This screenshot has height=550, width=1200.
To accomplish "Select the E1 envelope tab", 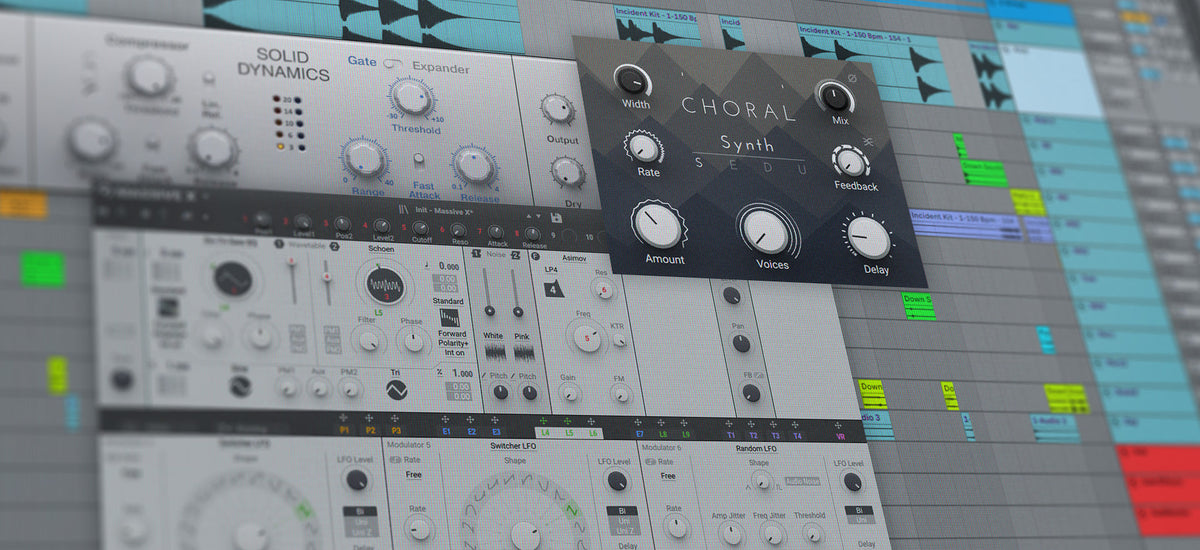I will coord(446,430).
